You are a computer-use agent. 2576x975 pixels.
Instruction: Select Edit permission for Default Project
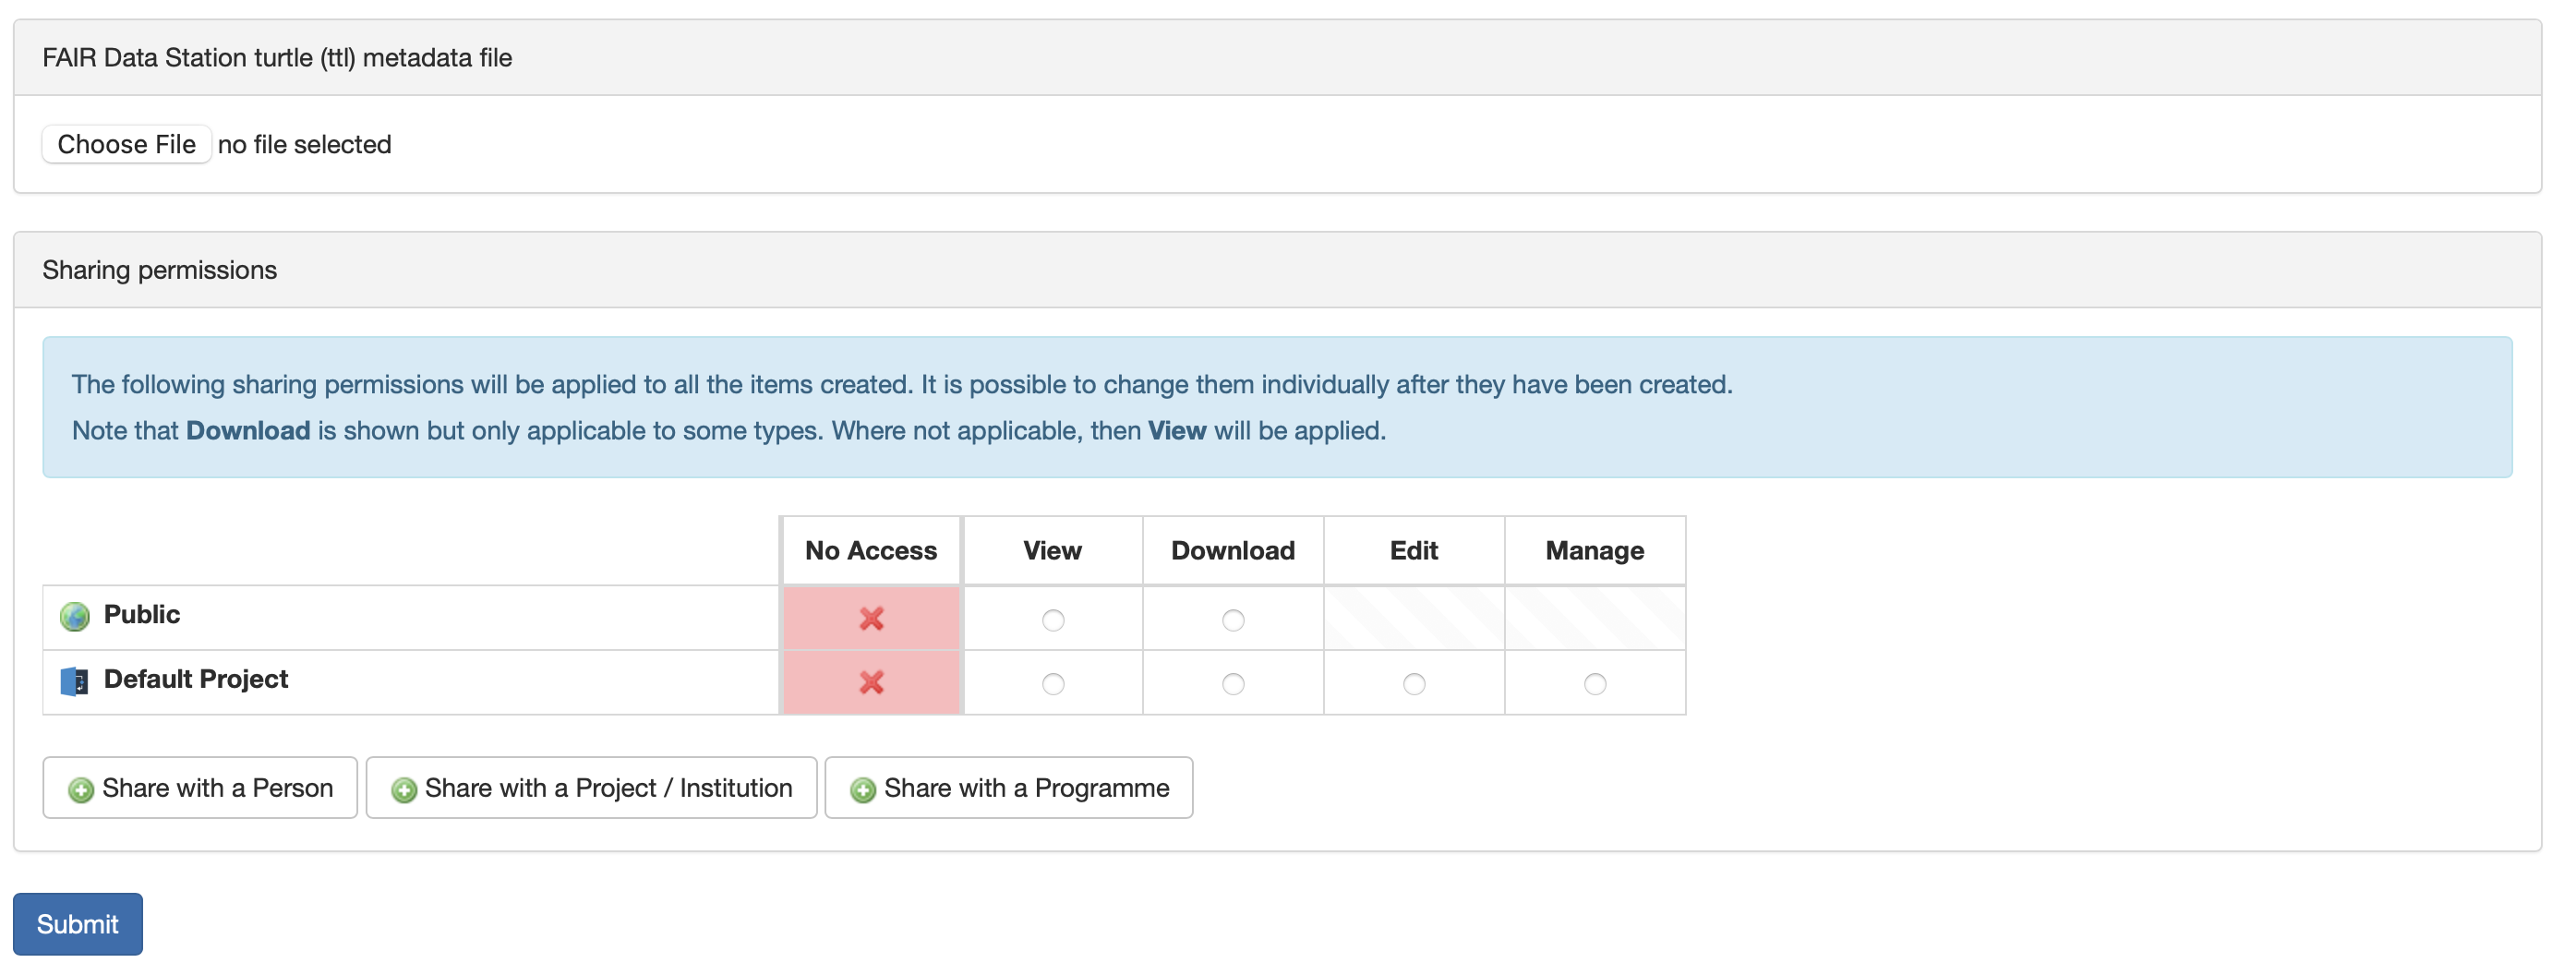pyautogui.click(x=1414, y=684)
